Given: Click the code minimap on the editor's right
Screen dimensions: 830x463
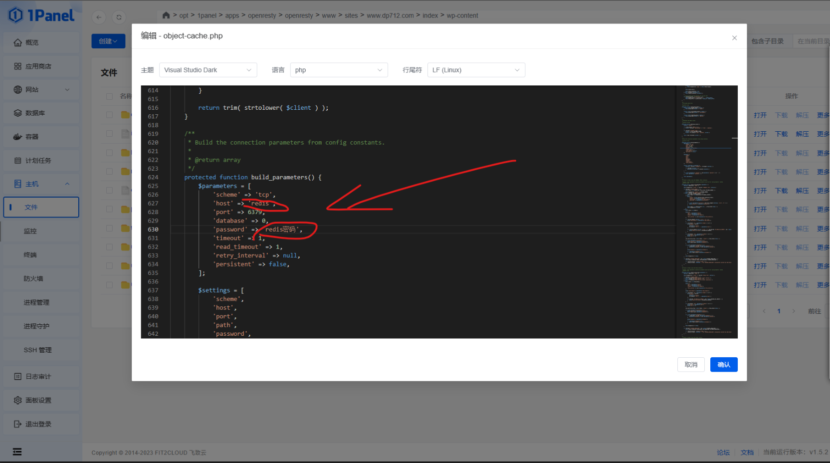Looking at the screenshot, I should pos(710,200).
